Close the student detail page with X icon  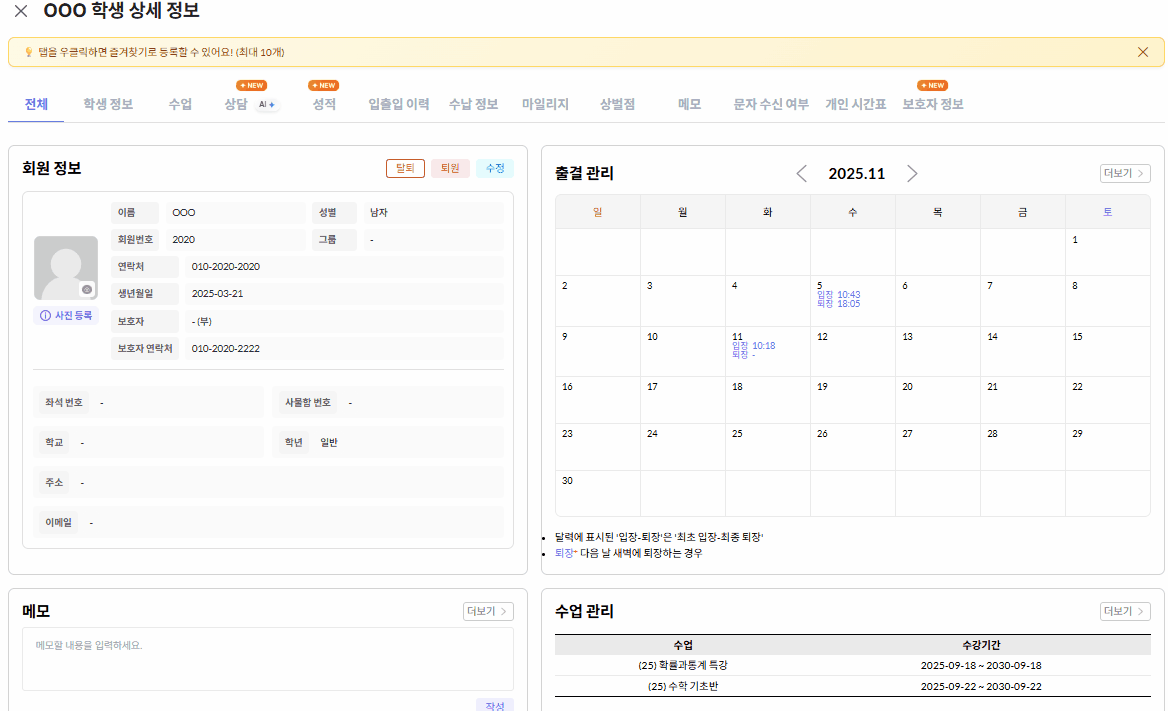click(x=21, y=12)
